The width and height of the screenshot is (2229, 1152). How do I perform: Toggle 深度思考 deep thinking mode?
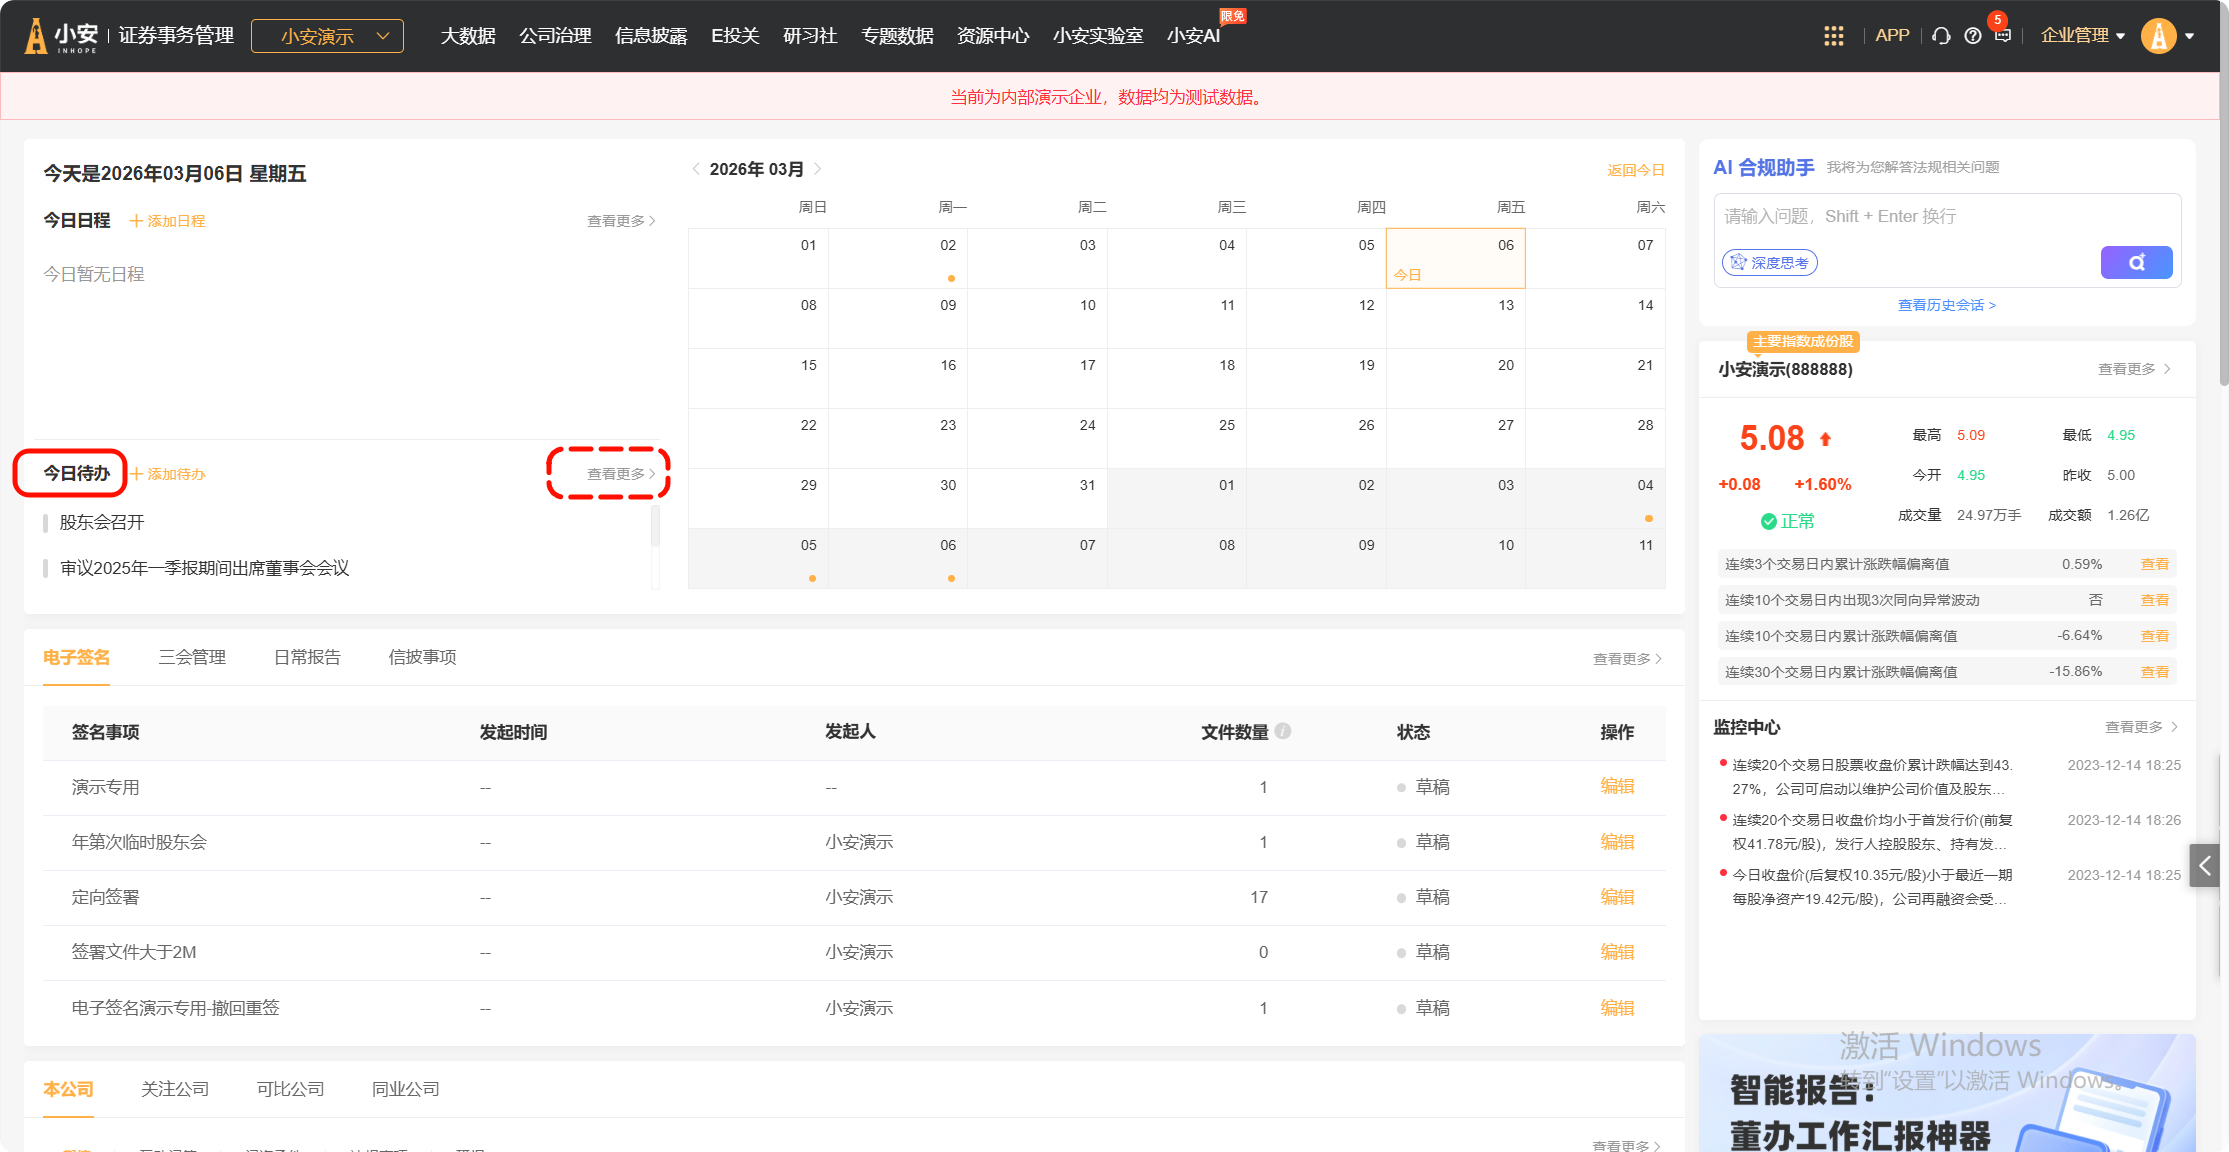pyautogui.click(x=1769, y=262)
